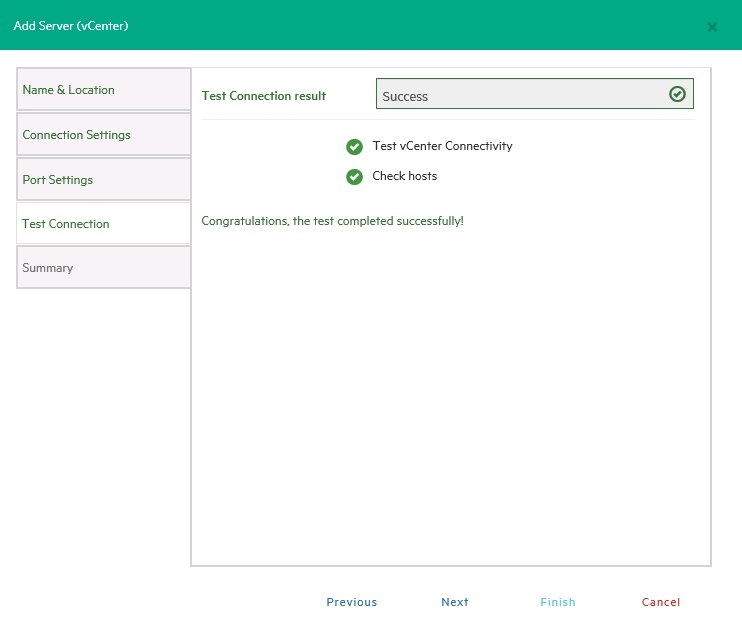Select the Port Settings step
The width and height of the screenshot is (742, 629).
pyautogui.click(x=104, y=179)
